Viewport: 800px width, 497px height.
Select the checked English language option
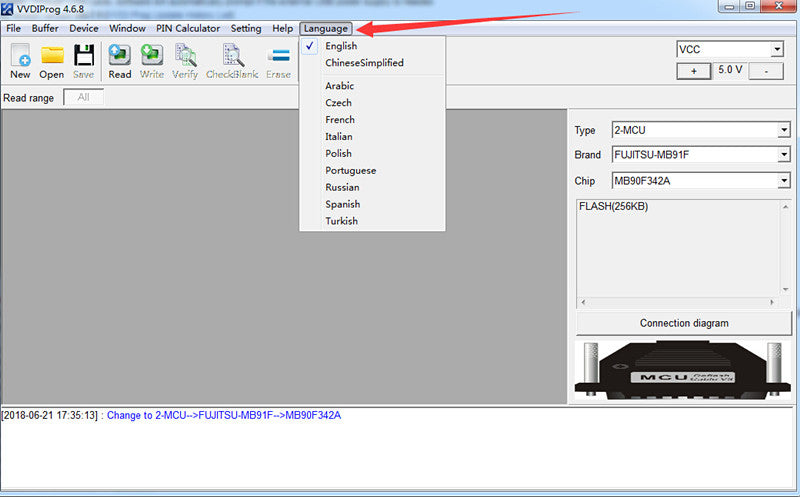341,46
